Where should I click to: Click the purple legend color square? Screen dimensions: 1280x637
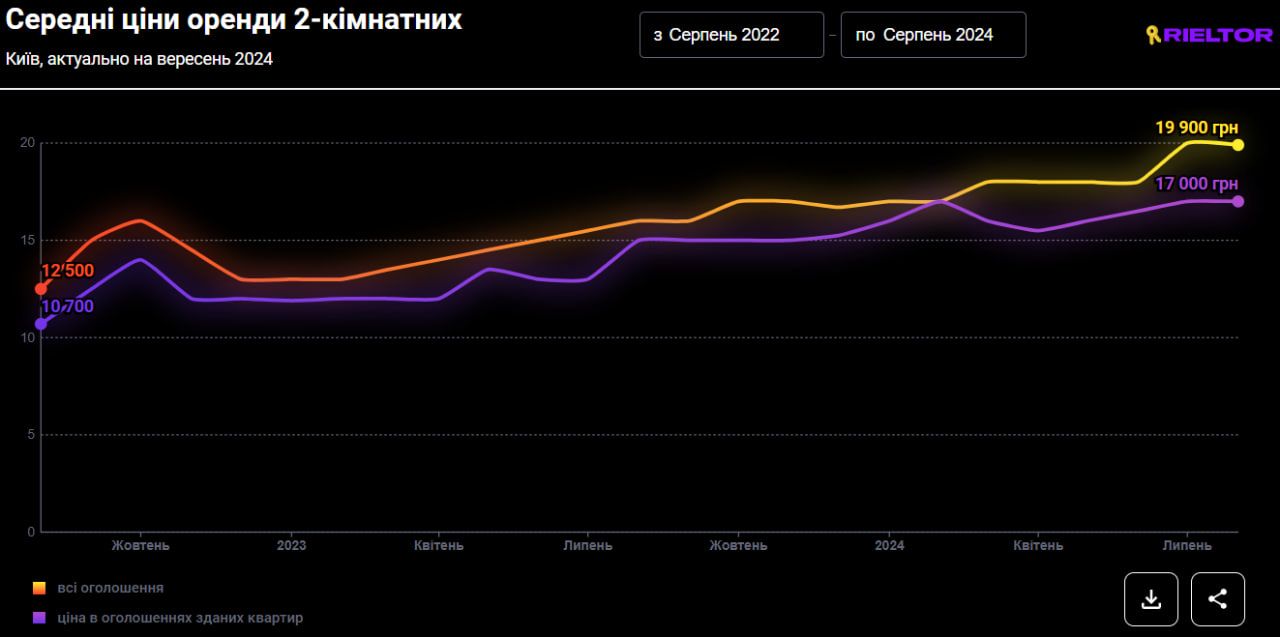coord(39,618)
